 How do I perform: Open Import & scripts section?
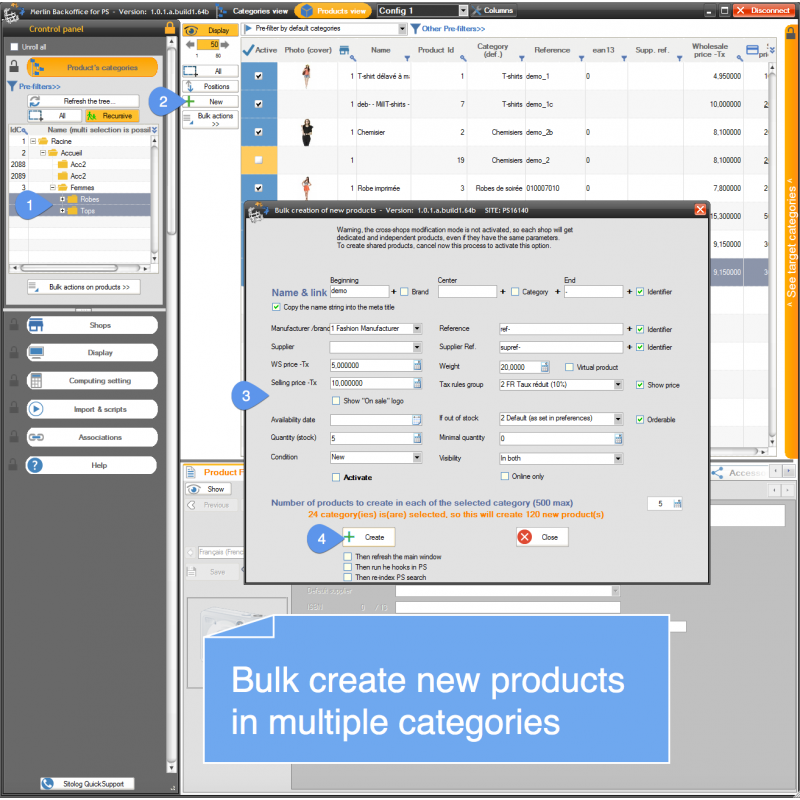click(x=91, y=409)
